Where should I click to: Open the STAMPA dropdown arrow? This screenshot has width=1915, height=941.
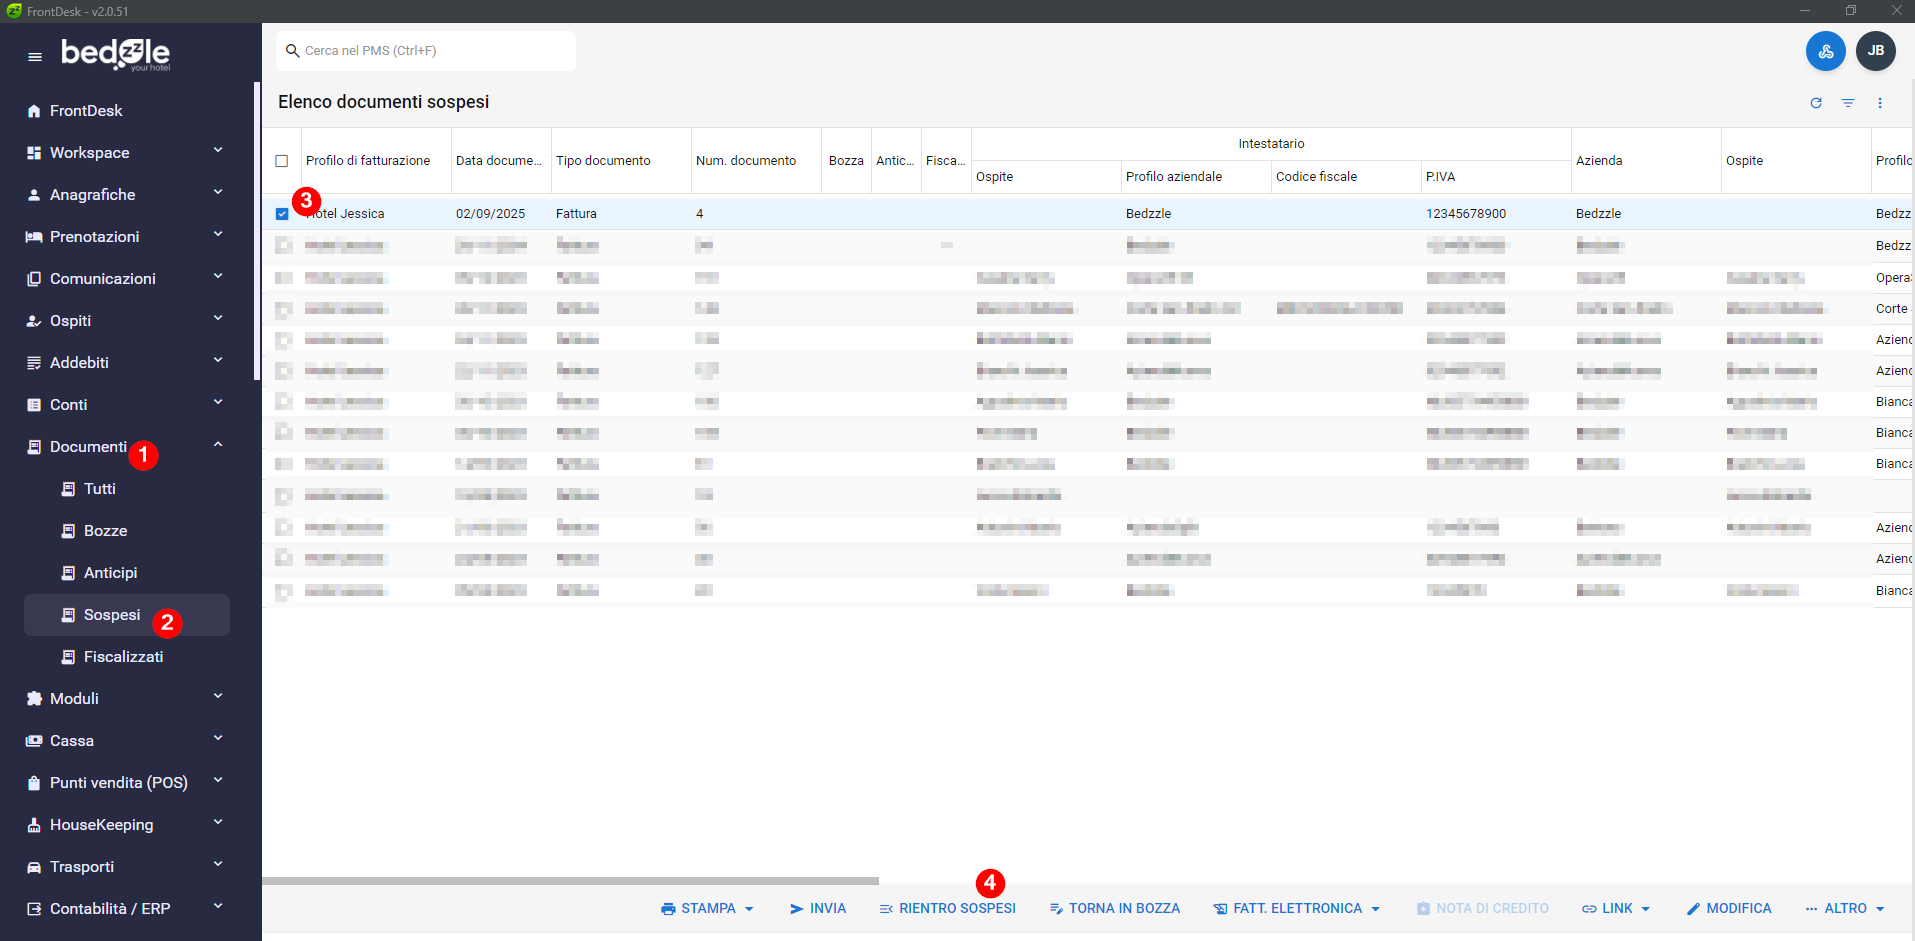pyautogui.click(x=749, y=909)
